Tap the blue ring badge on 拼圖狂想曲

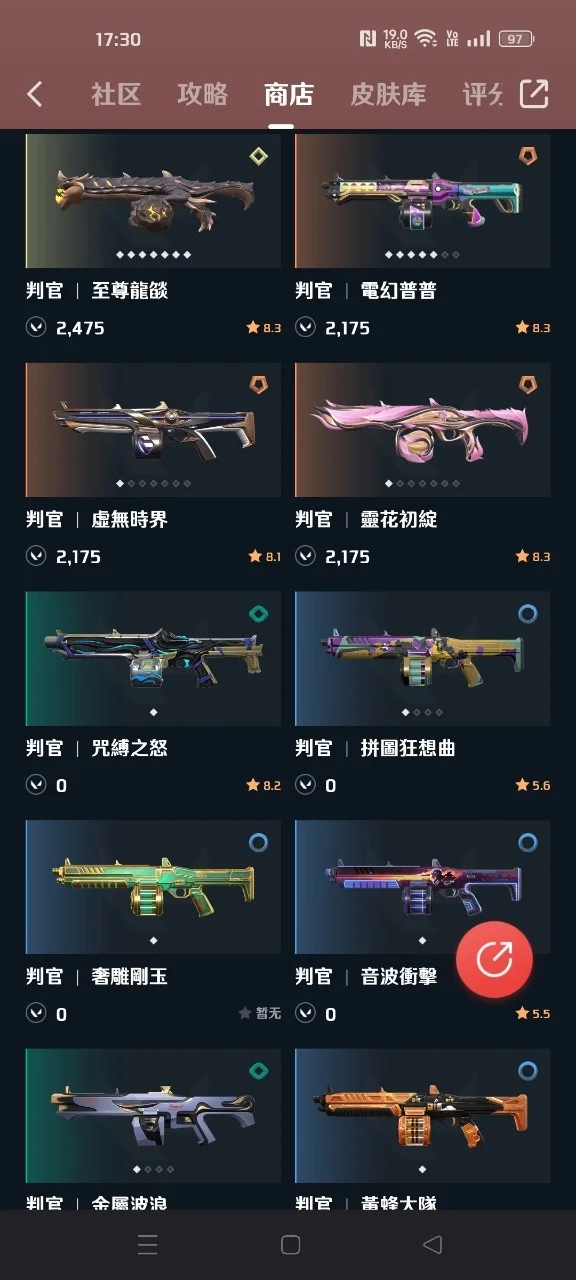point(528,613)
